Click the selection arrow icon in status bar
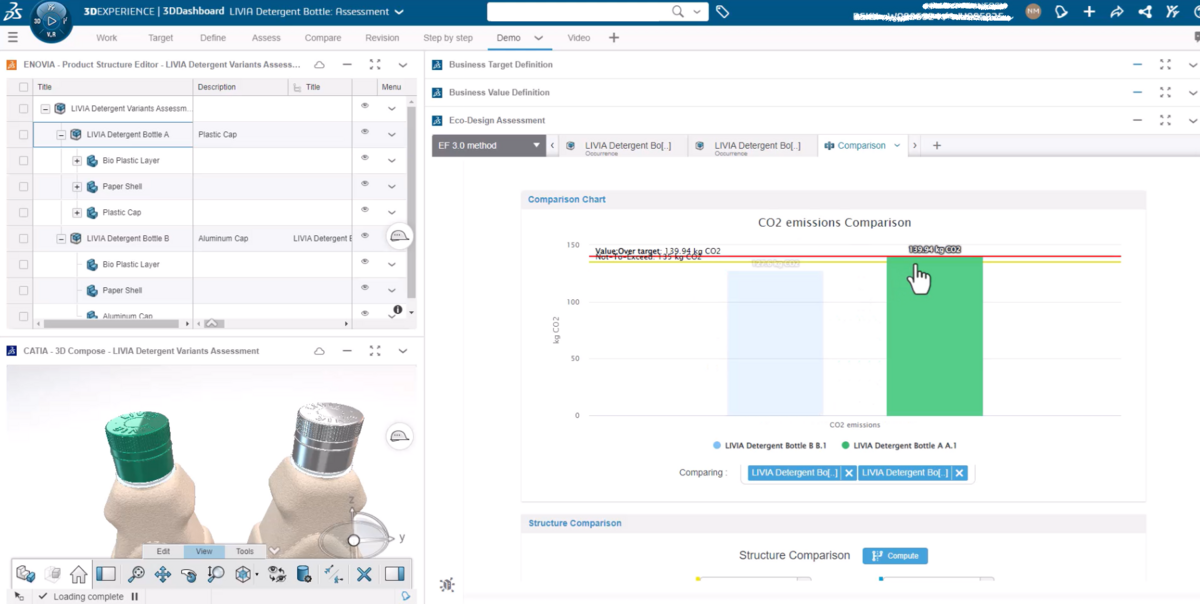The height and width of the screenshot is (604, 1200). point(20,596)
